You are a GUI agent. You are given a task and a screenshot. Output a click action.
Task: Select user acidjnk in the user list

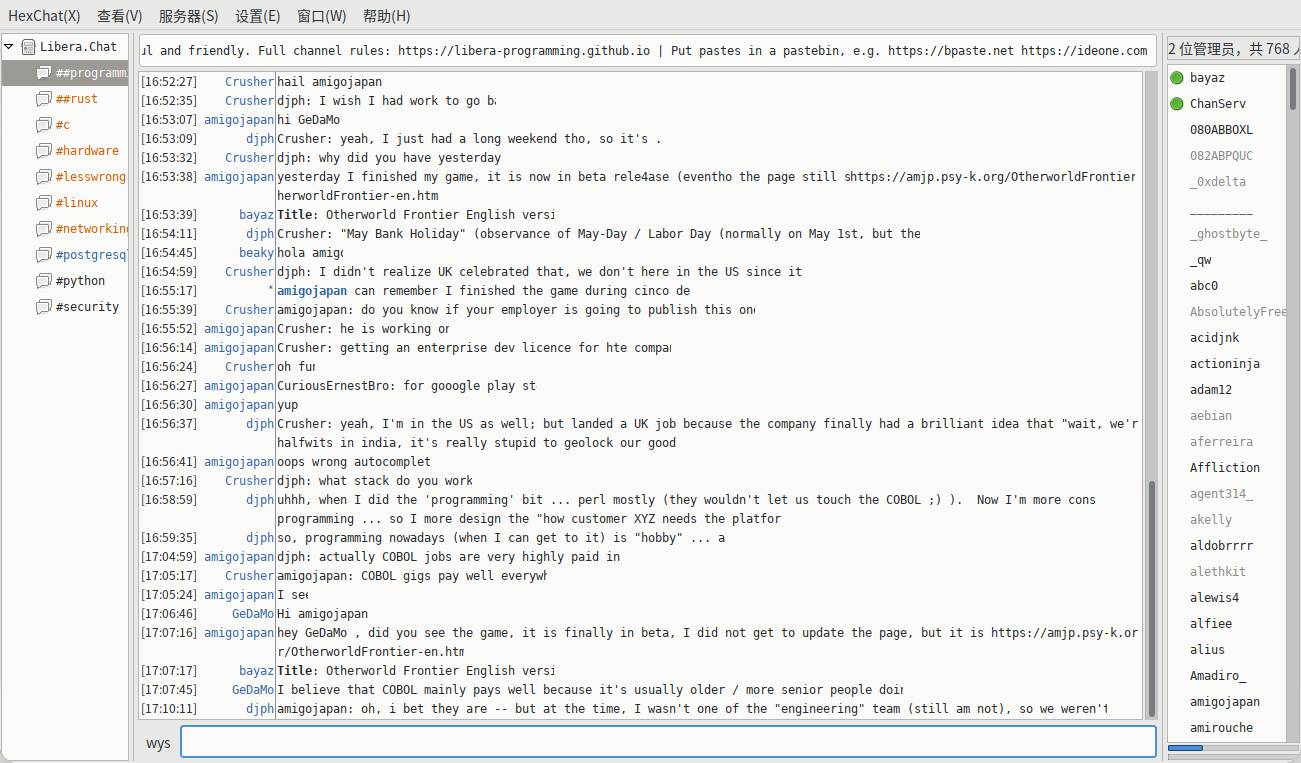[1214, 338]
